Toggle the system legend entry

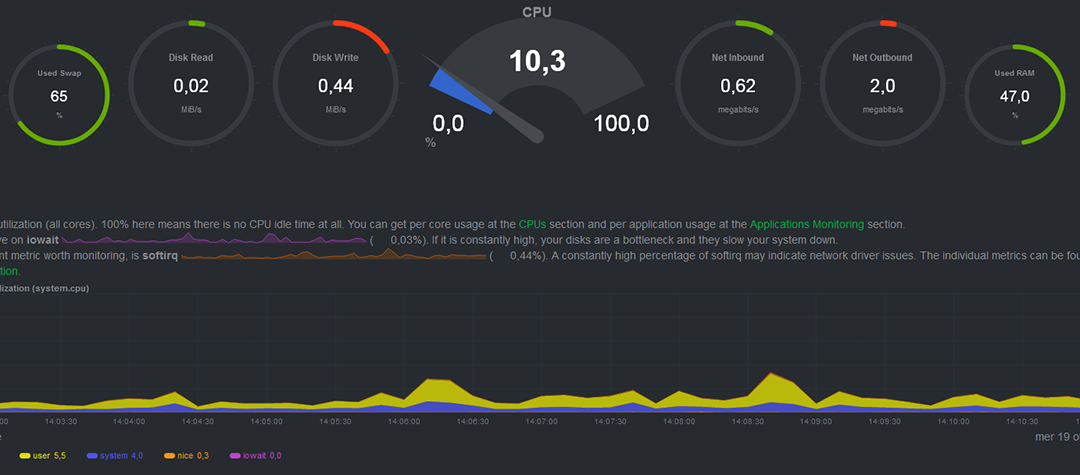pyautogui.click(x=115, y=456)
